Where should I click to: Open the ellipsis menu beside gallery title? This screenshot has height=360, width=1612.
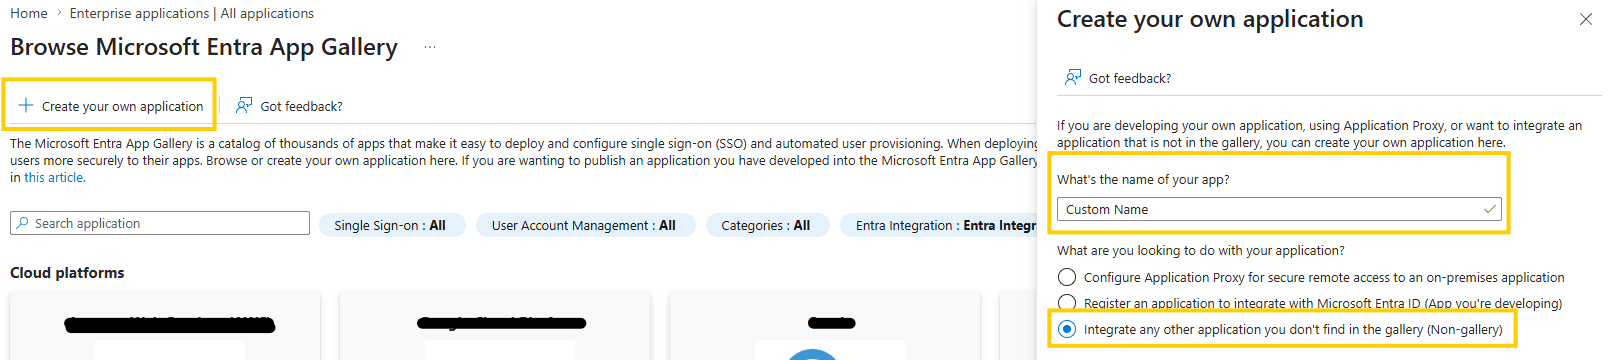430,47
